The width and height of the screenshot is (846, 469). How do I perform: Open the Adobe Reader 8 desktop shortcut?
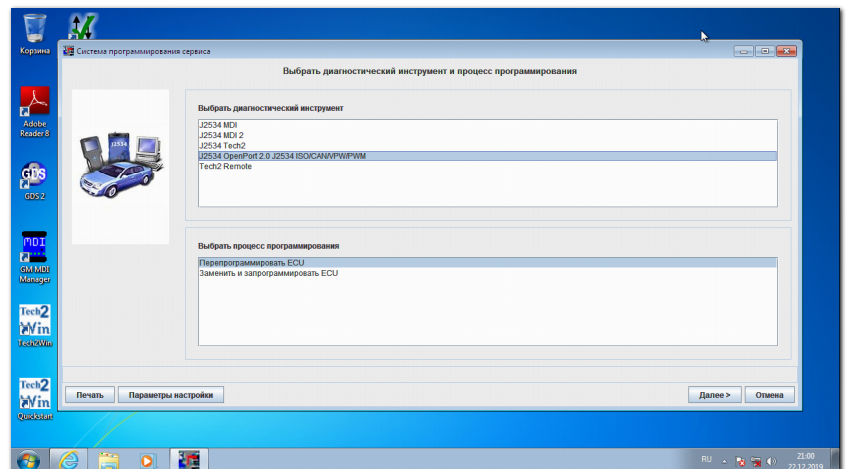(x=35, y=112)
